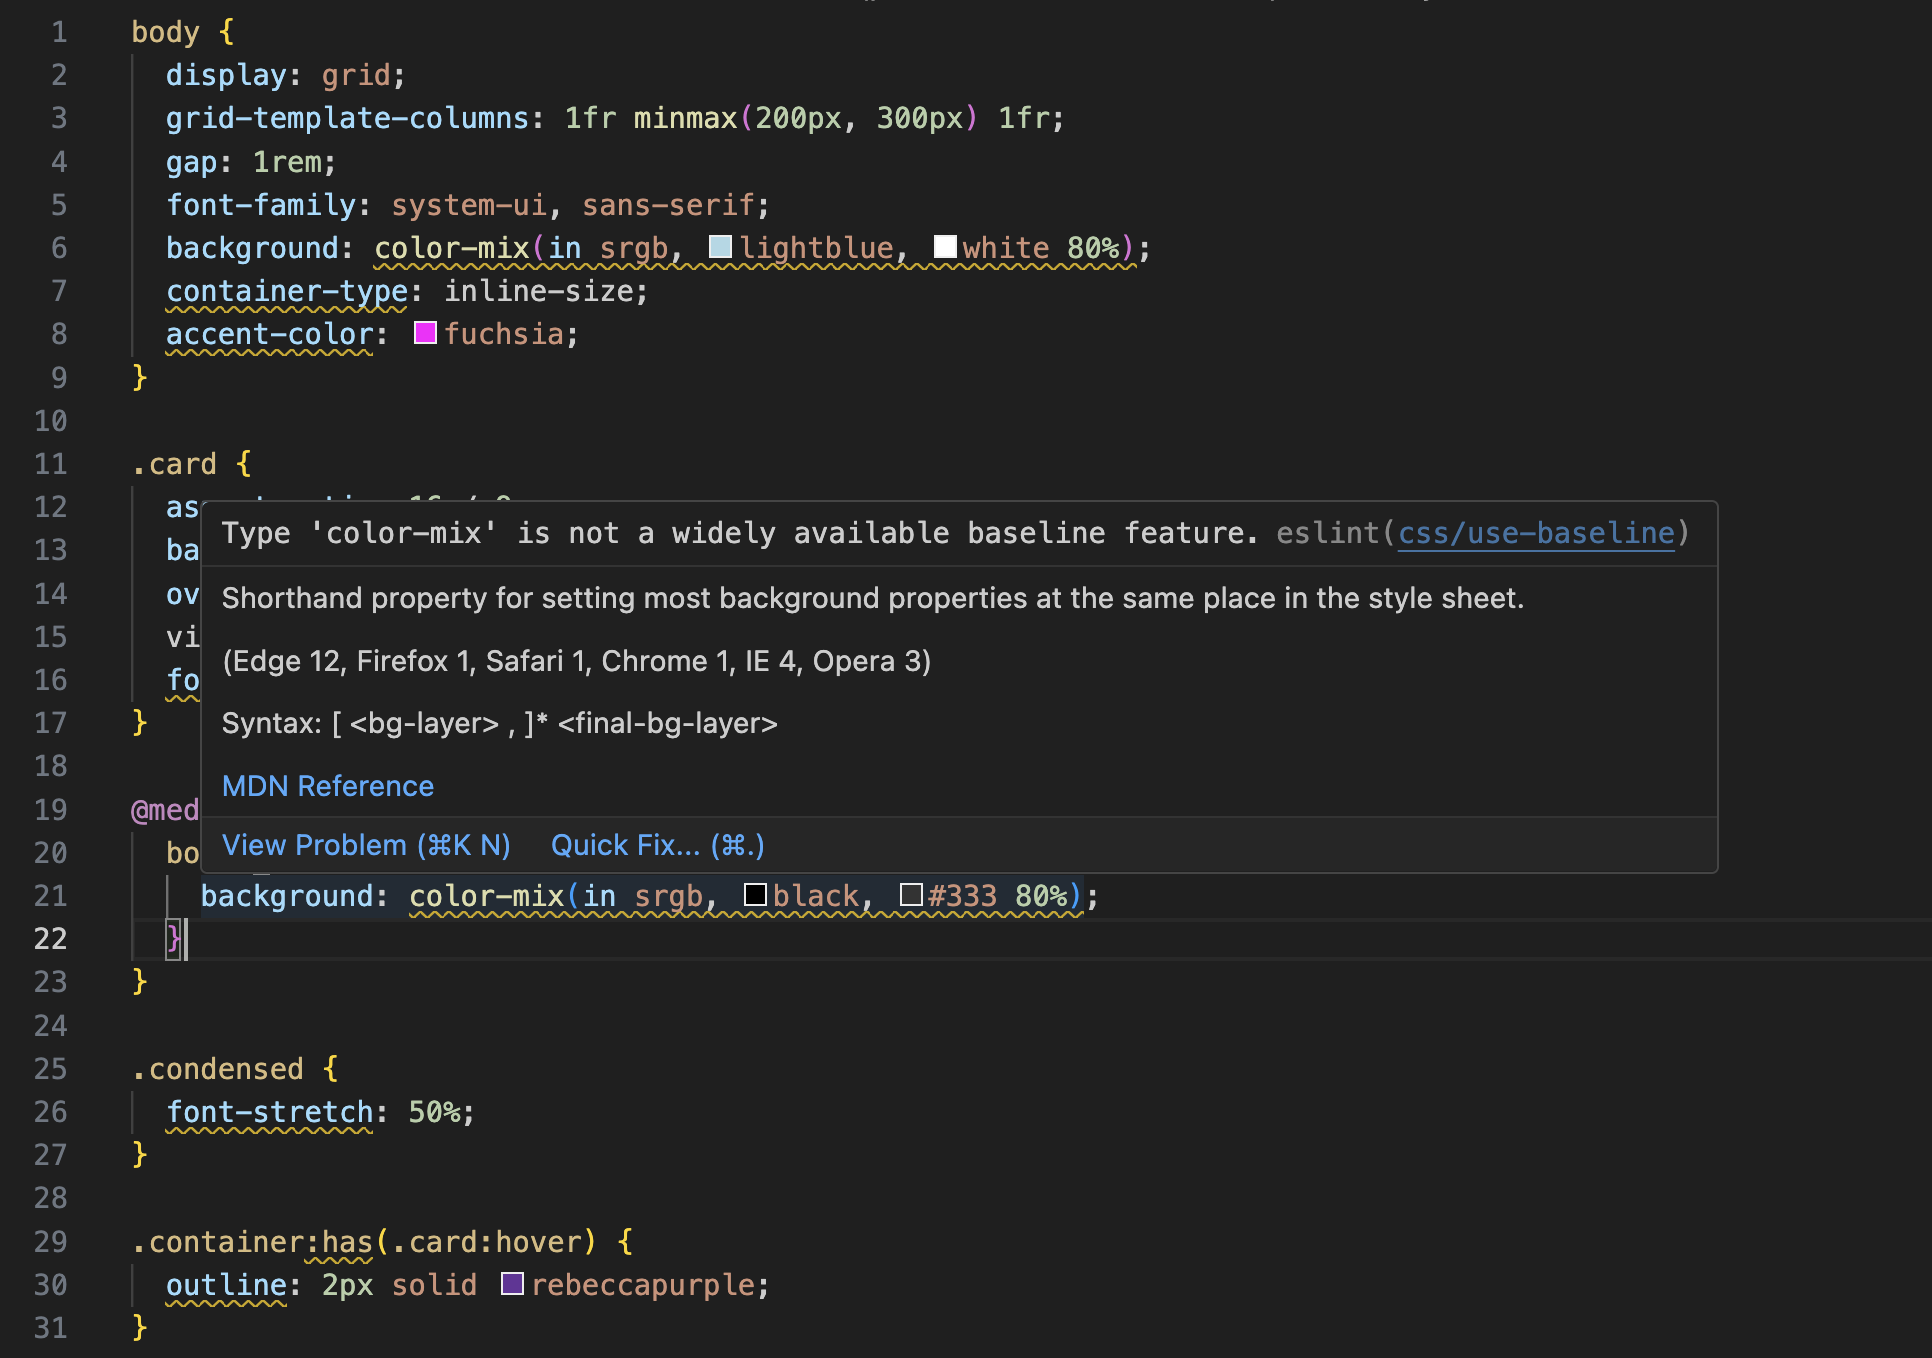The width and height of the screenshot is (1932, 1358).
Task: Select line number 22 in the gutter
Action: (x=50, y=938)
